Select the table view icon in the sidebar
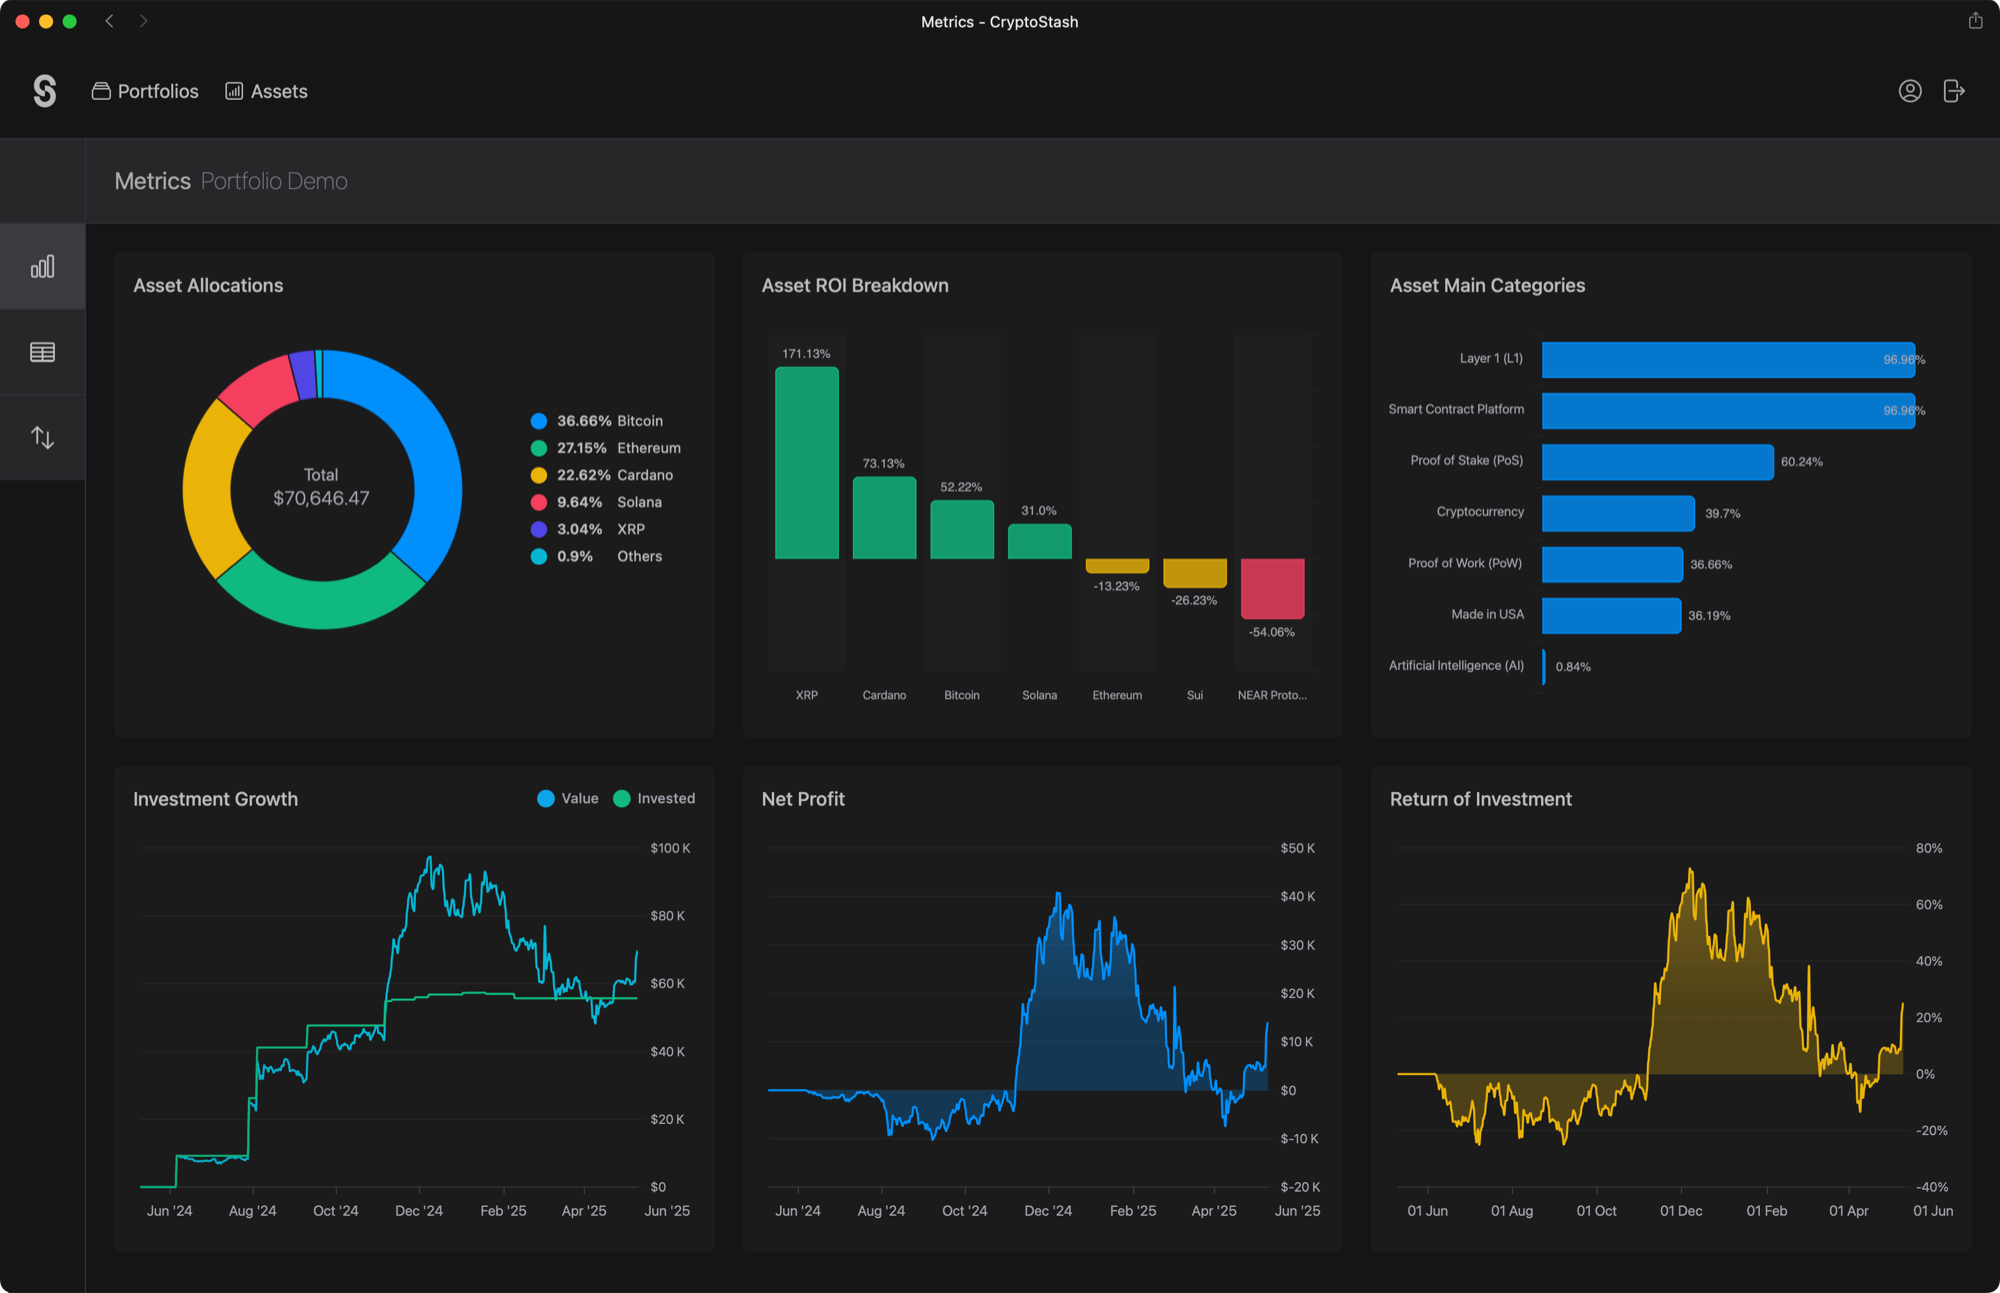2000x1293 pixels. pyautogui.click(x=42, y=351)
